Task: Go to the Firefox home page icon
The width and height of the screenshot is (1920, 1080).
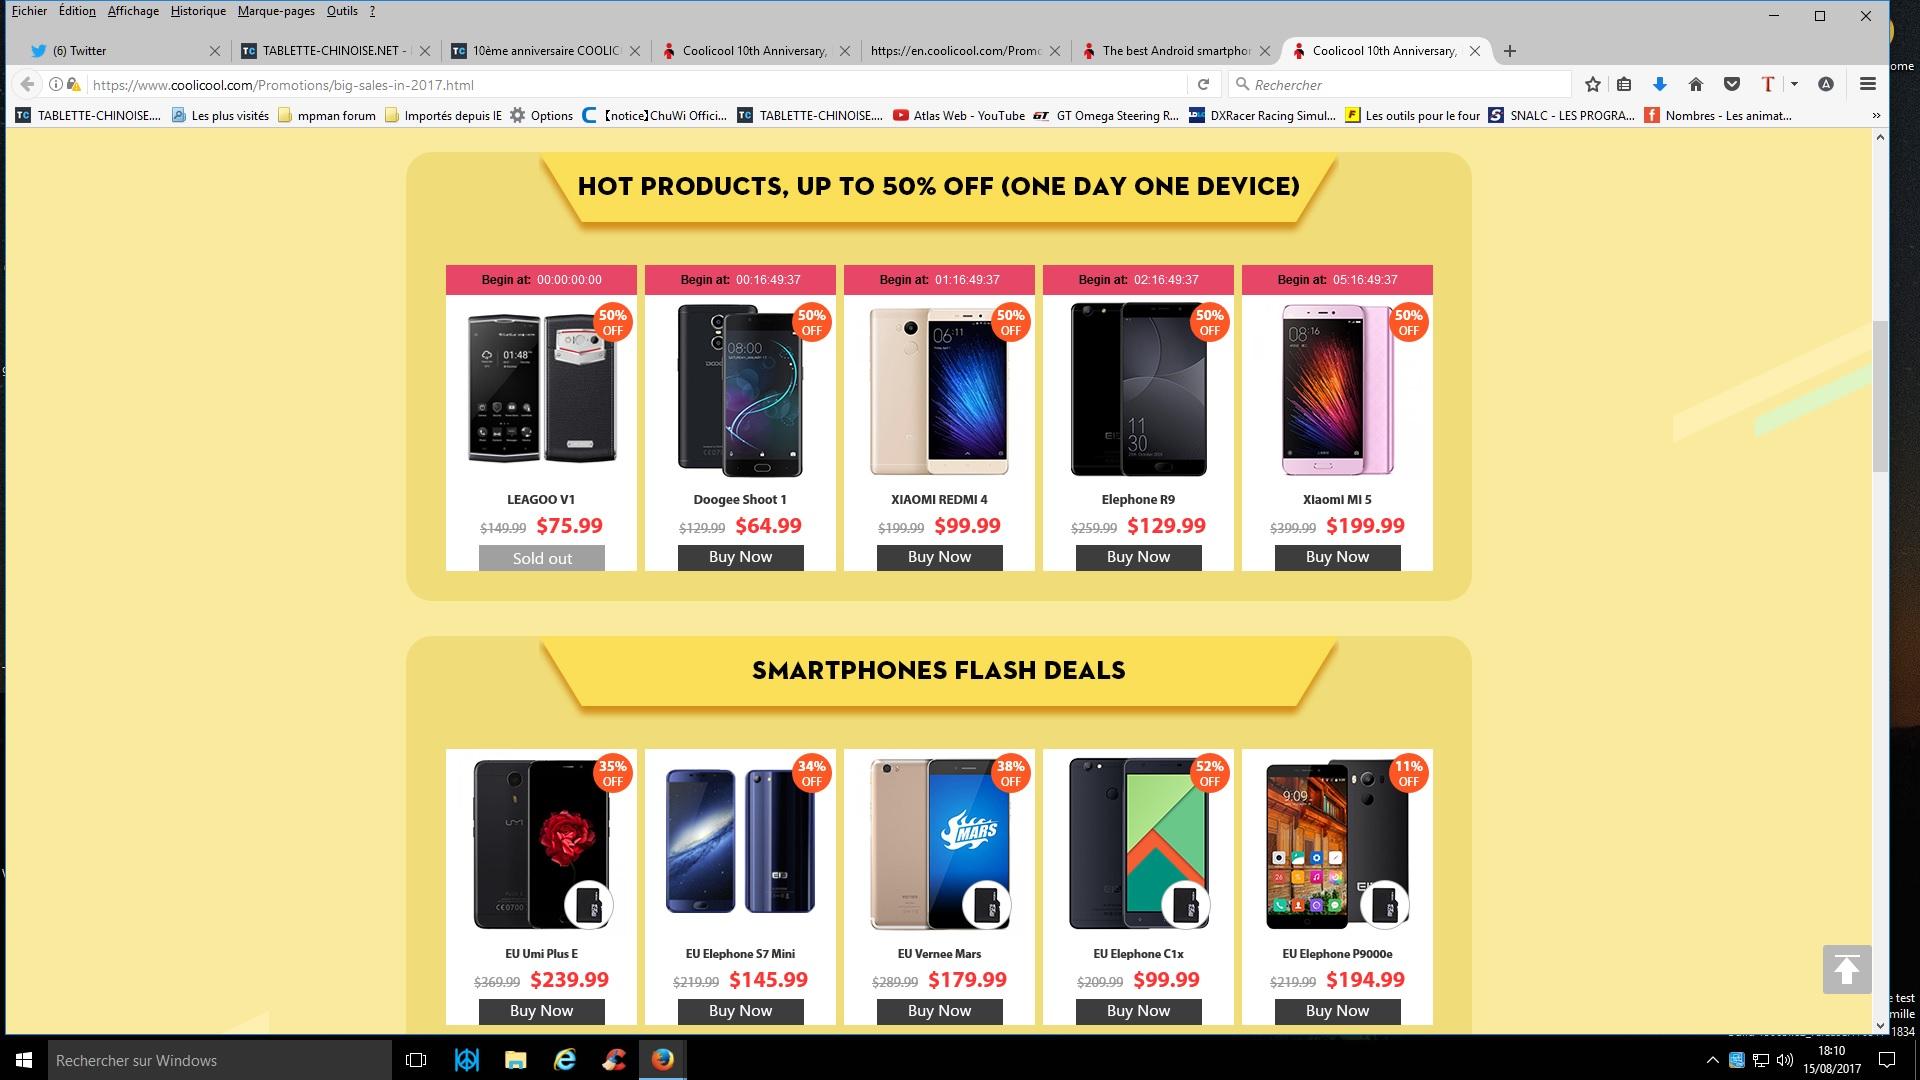Action: point(1695,85)
